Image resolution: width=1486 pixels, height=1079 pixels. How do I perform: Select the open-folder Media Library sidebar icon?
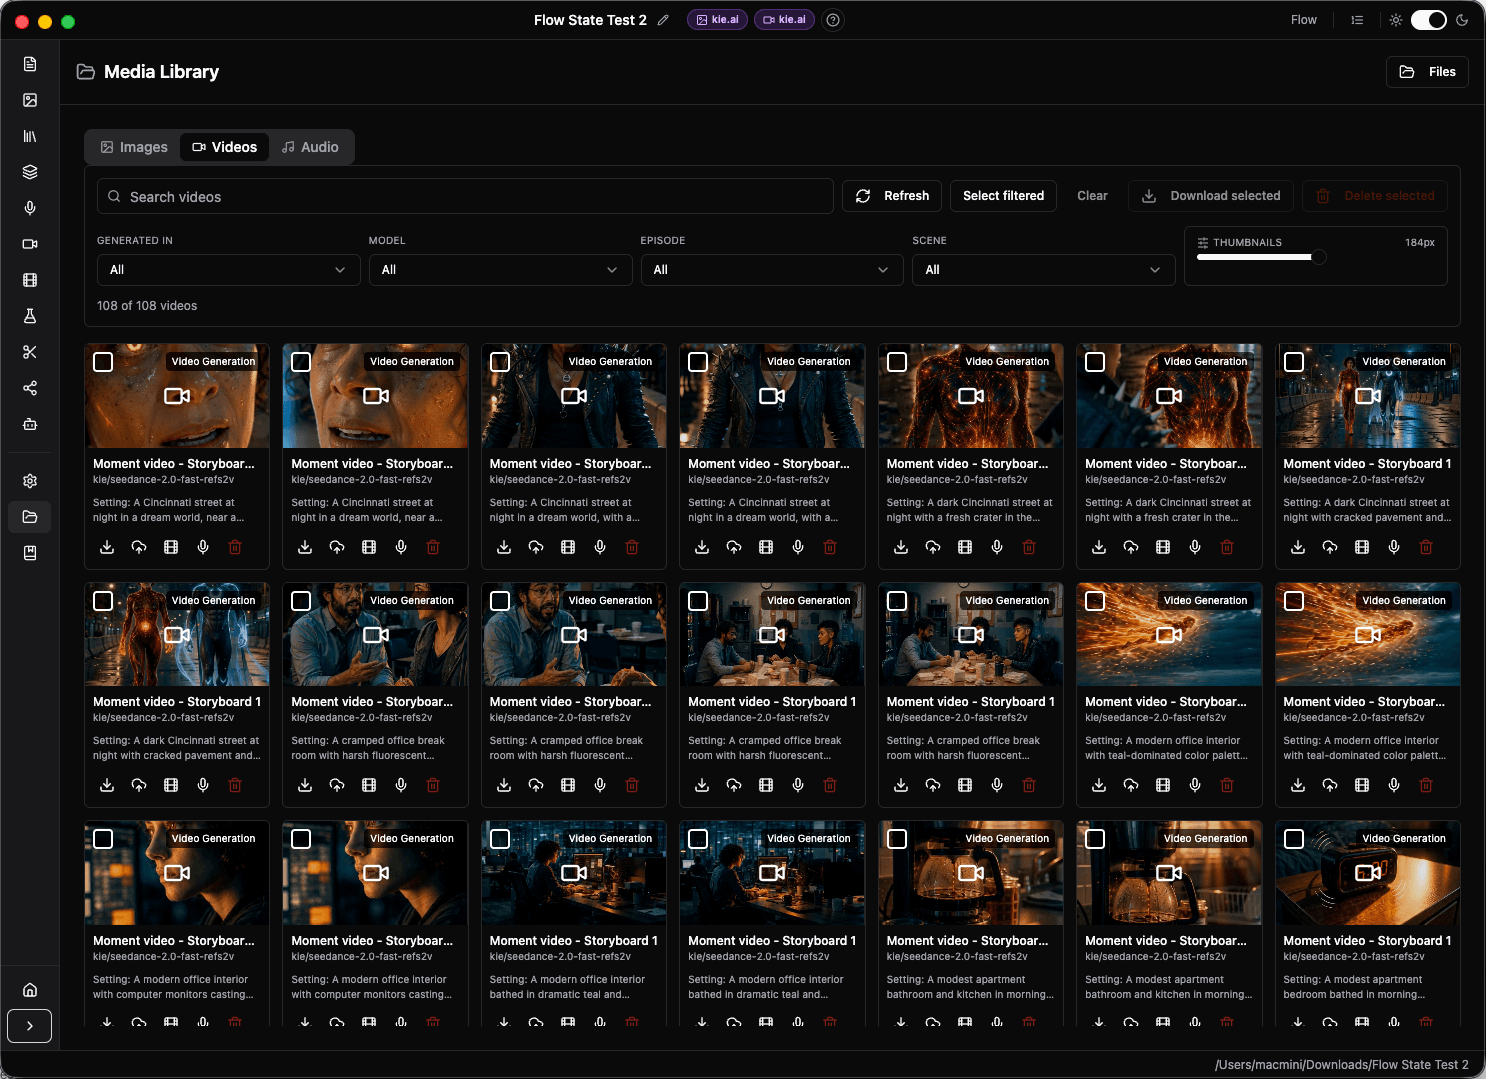click(30, 517)
